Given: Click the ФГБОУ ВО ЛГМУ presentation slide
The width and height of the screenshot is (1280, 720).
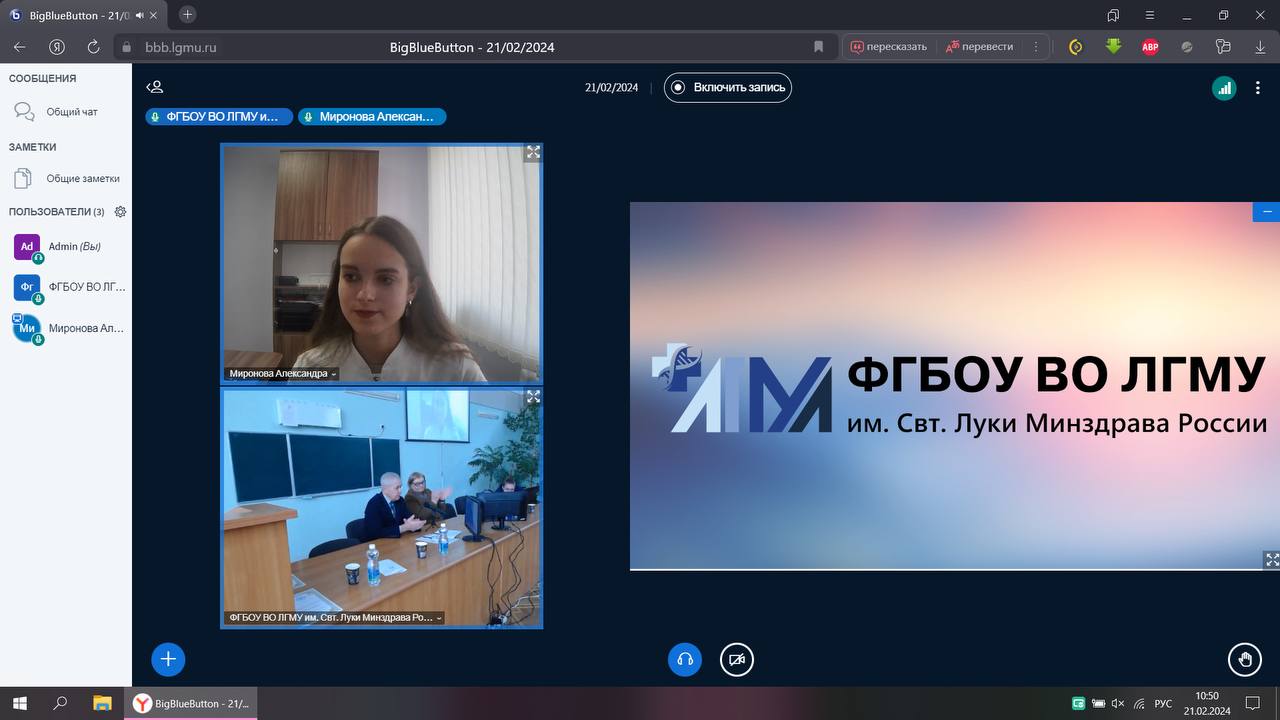Looking at the screenshot, I should click(x=955, y=386).
